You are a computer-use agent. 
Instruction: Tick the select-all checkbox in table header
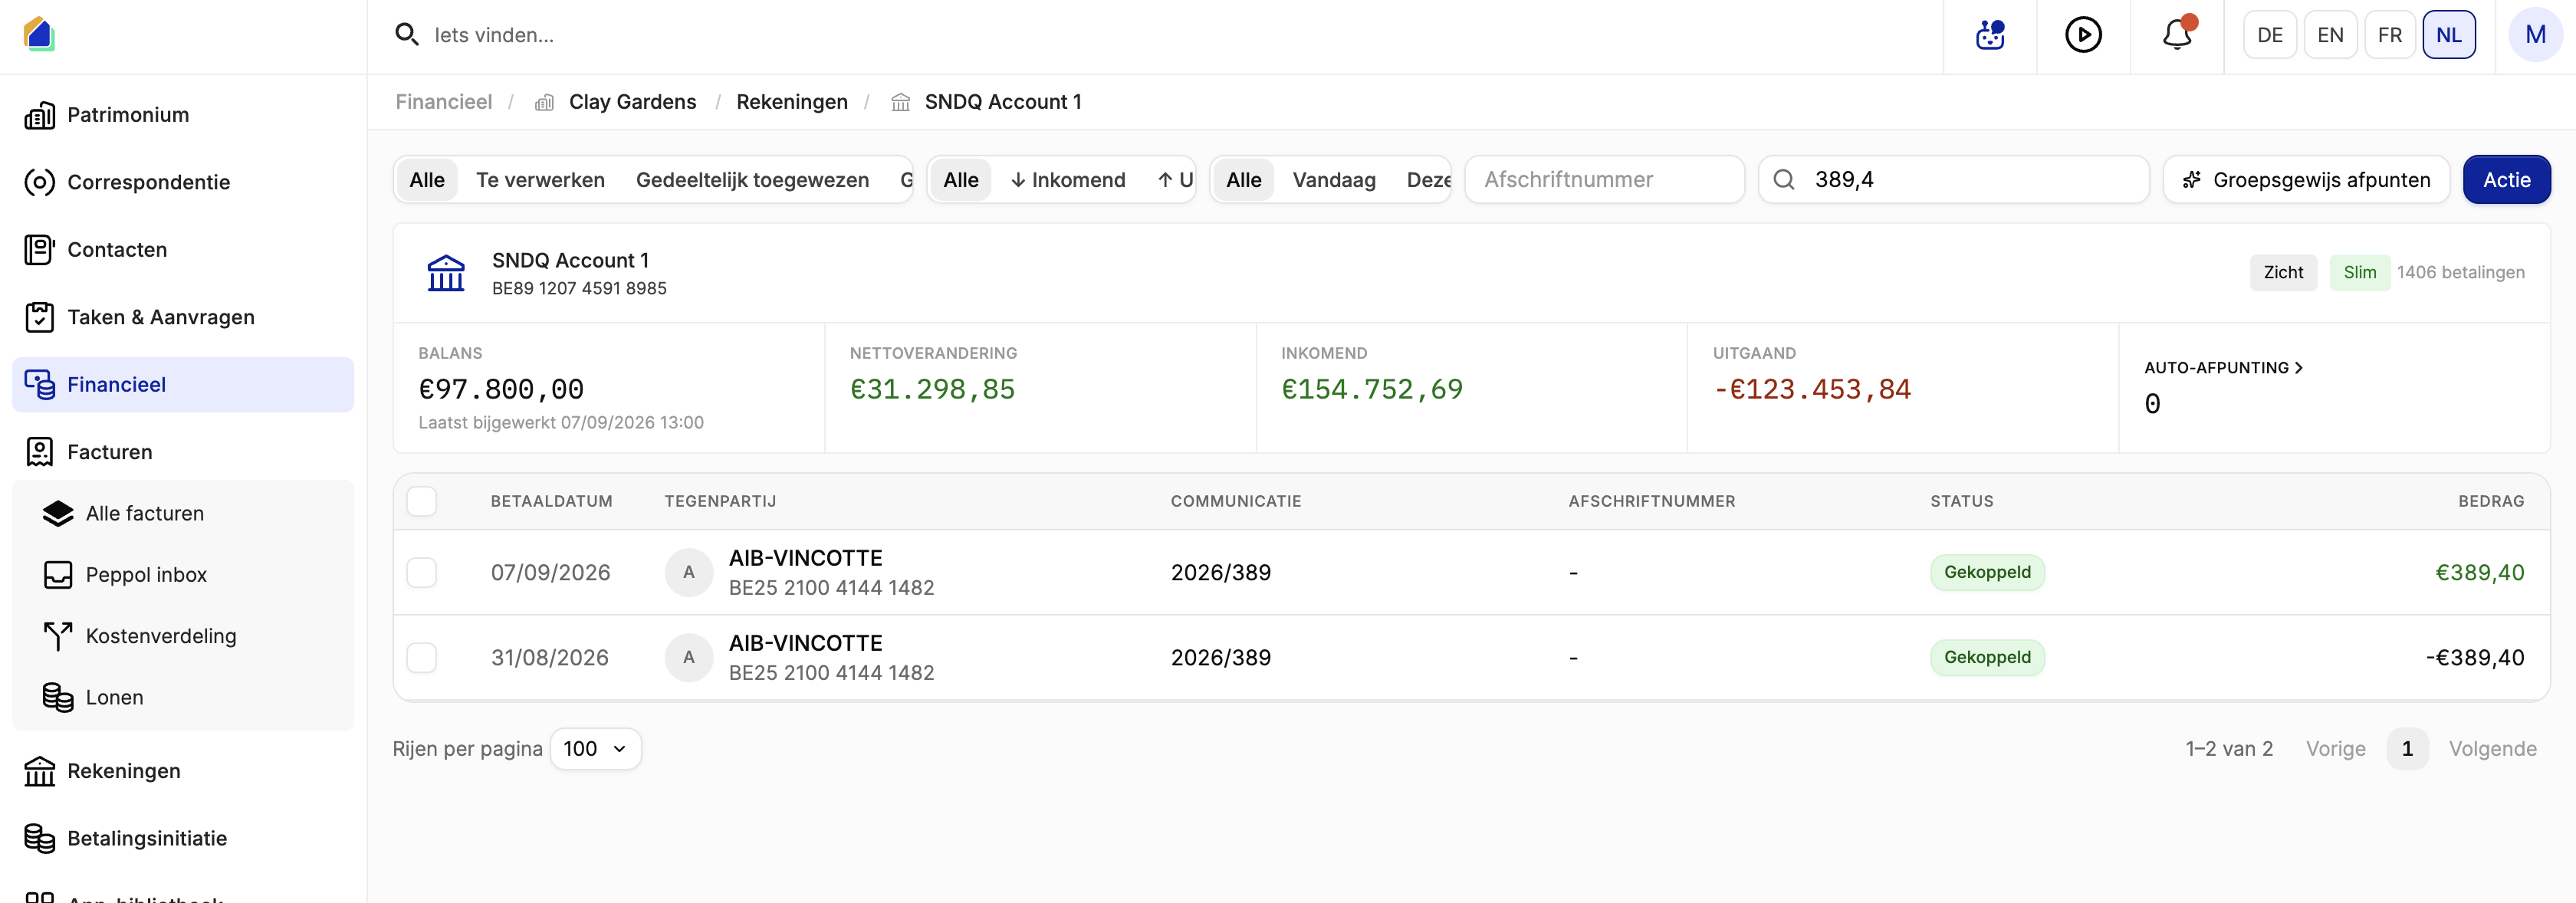point(422,501)
